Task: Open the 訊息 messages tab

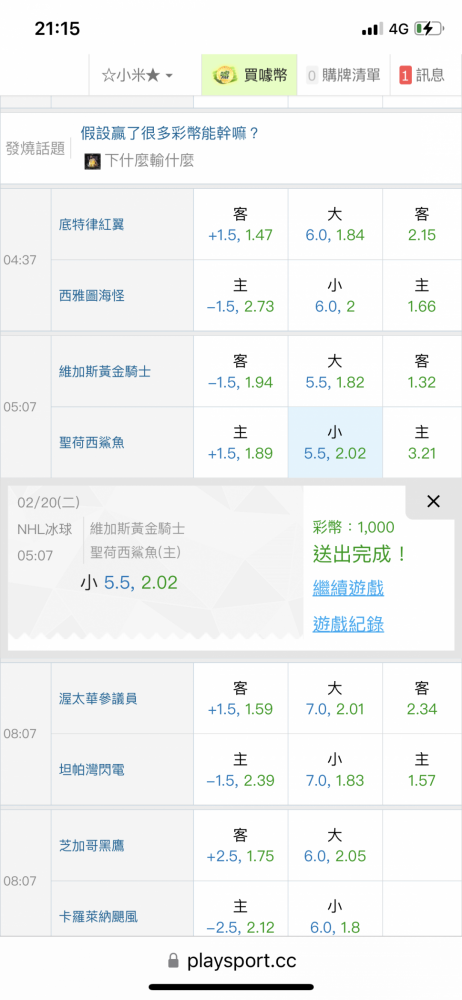Action: click(422, 75)
